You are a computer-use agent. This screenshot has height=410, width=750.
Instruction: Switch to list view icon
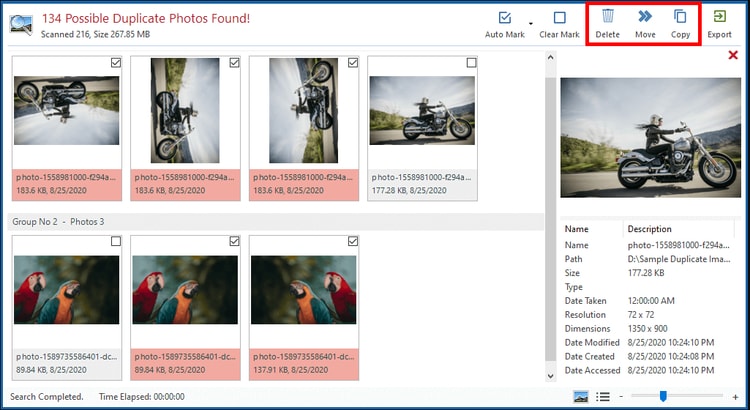603,397
